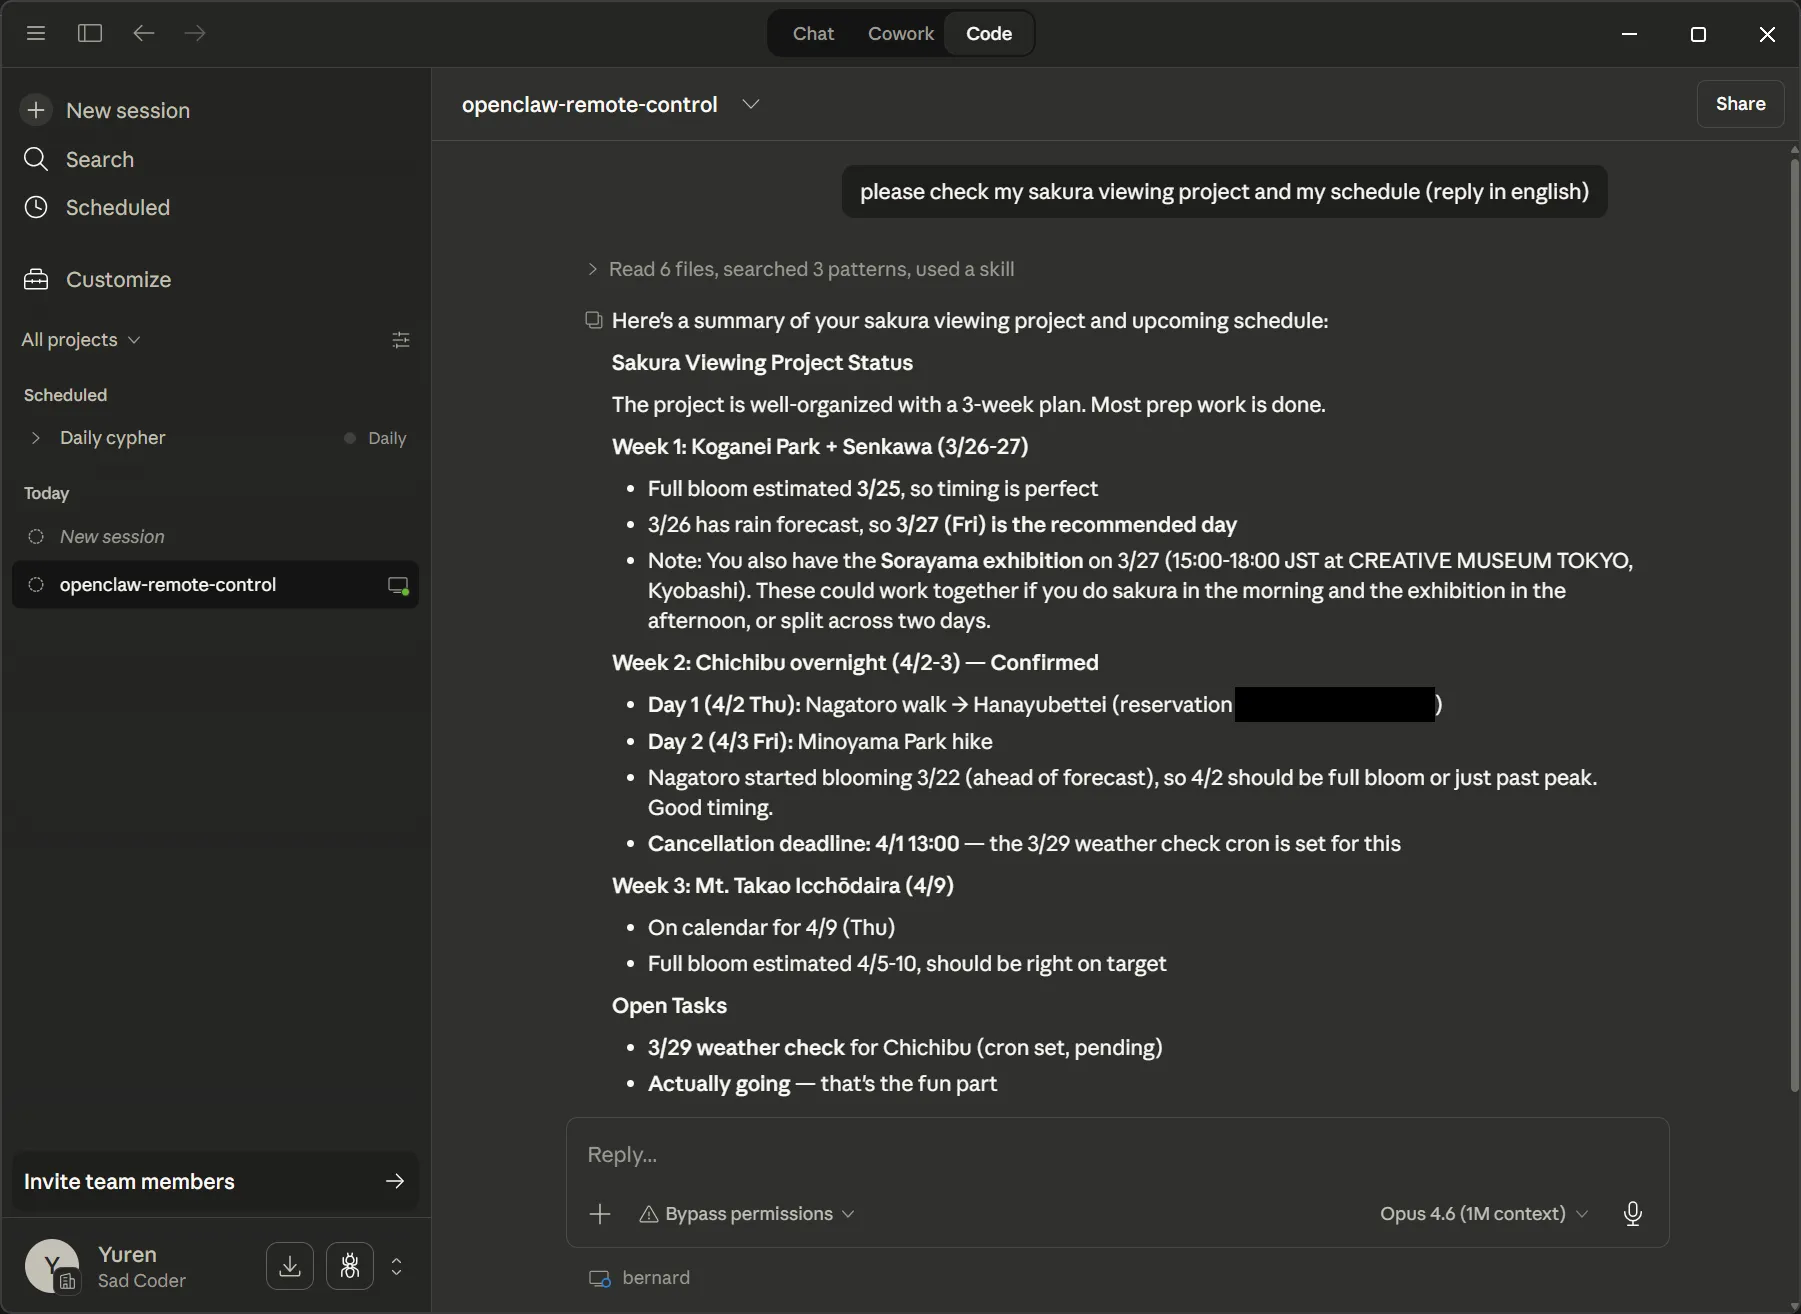
Task: Open the All projects dropdown
Action: click(x=80, y=340)
